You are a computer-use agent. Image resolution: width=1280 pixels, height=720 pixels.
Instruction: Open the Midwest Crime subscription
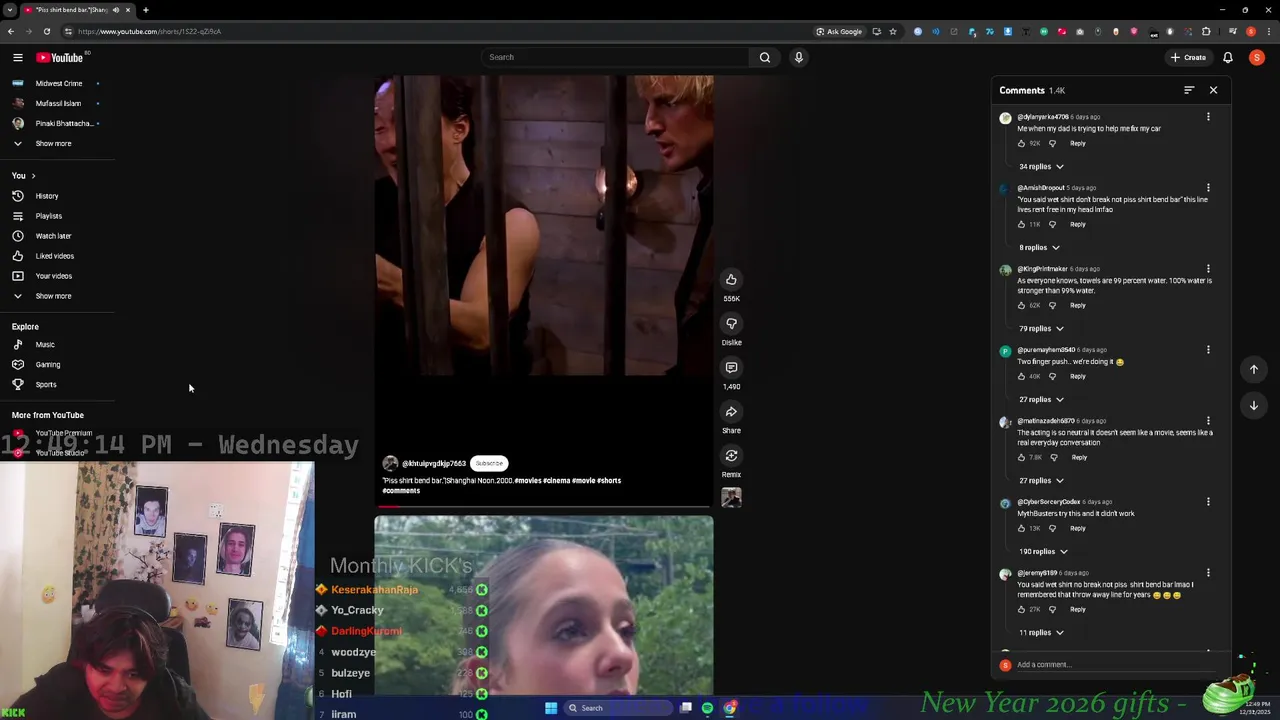pos(59,83)
